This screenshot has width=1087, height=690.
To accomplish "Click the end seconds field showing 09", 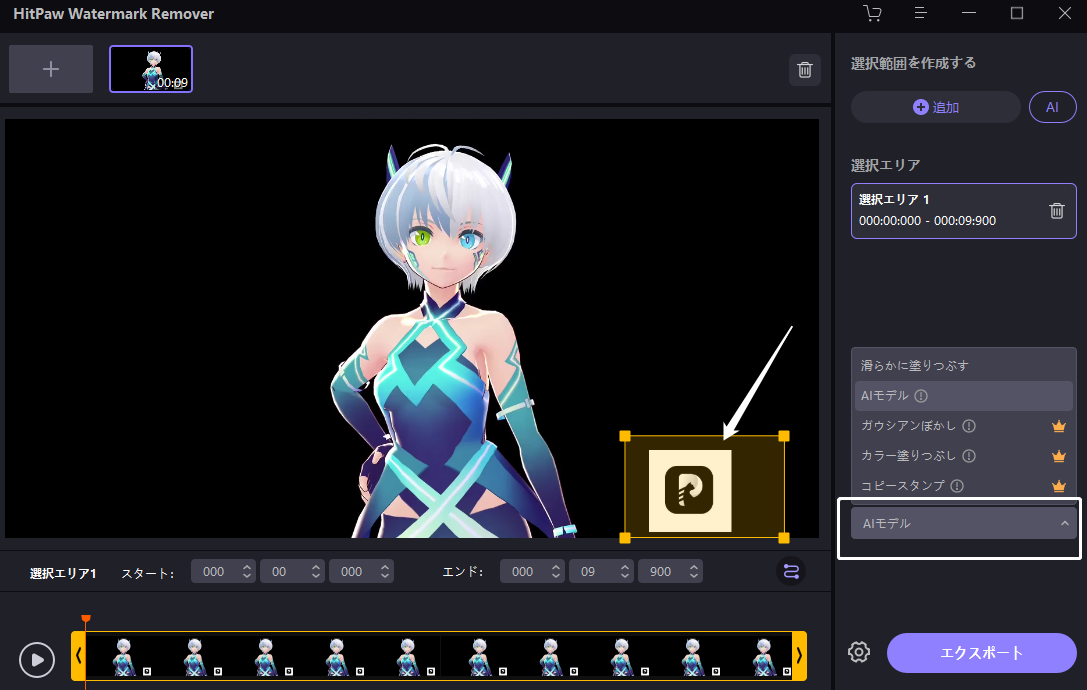I will 601,571.
